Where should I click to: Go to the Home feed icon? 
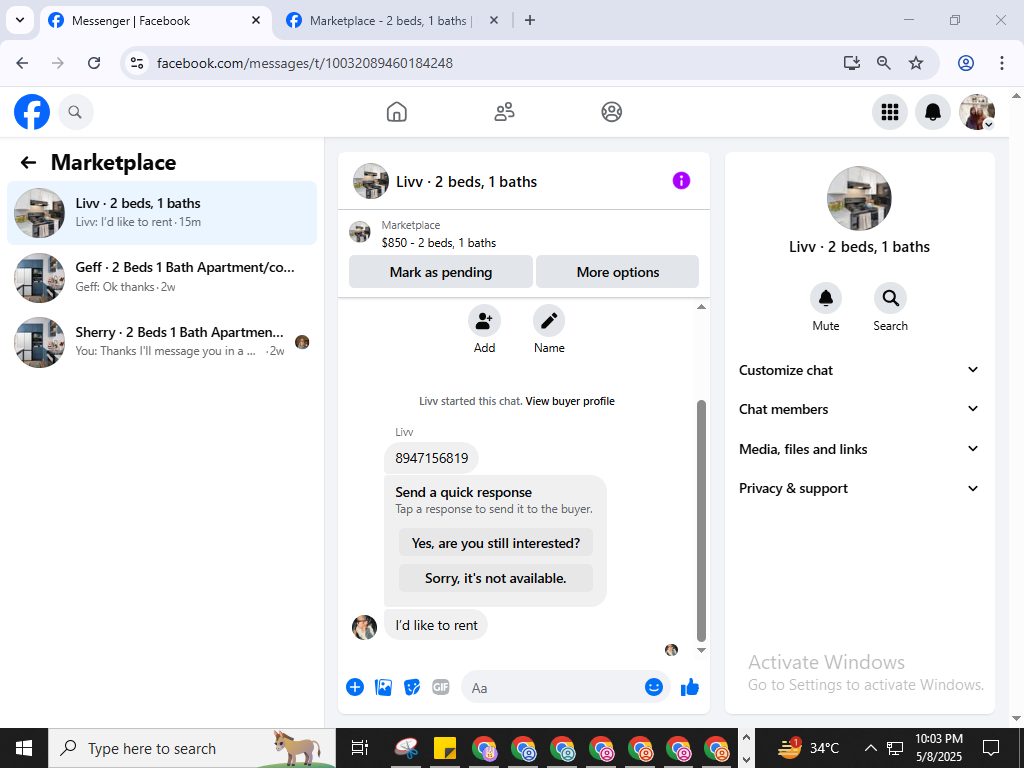(396, 112)
